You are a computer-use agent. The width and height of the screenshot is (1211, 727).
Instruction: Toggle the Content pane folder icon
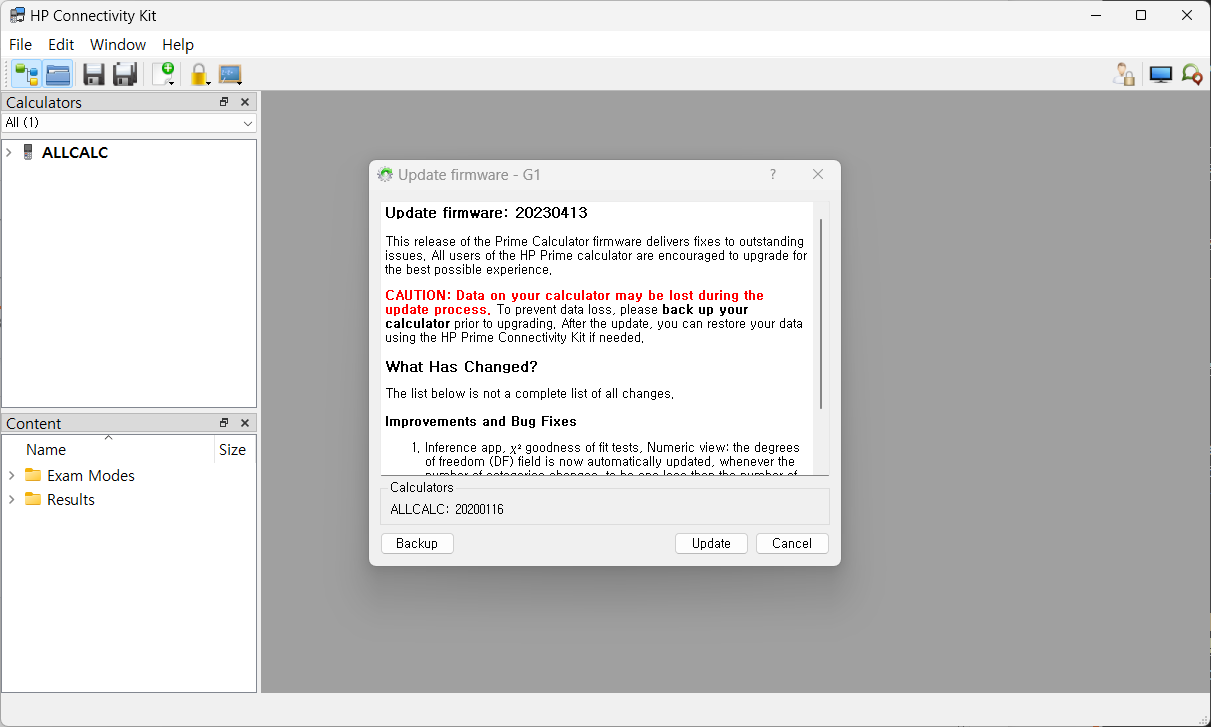(58, 74)
